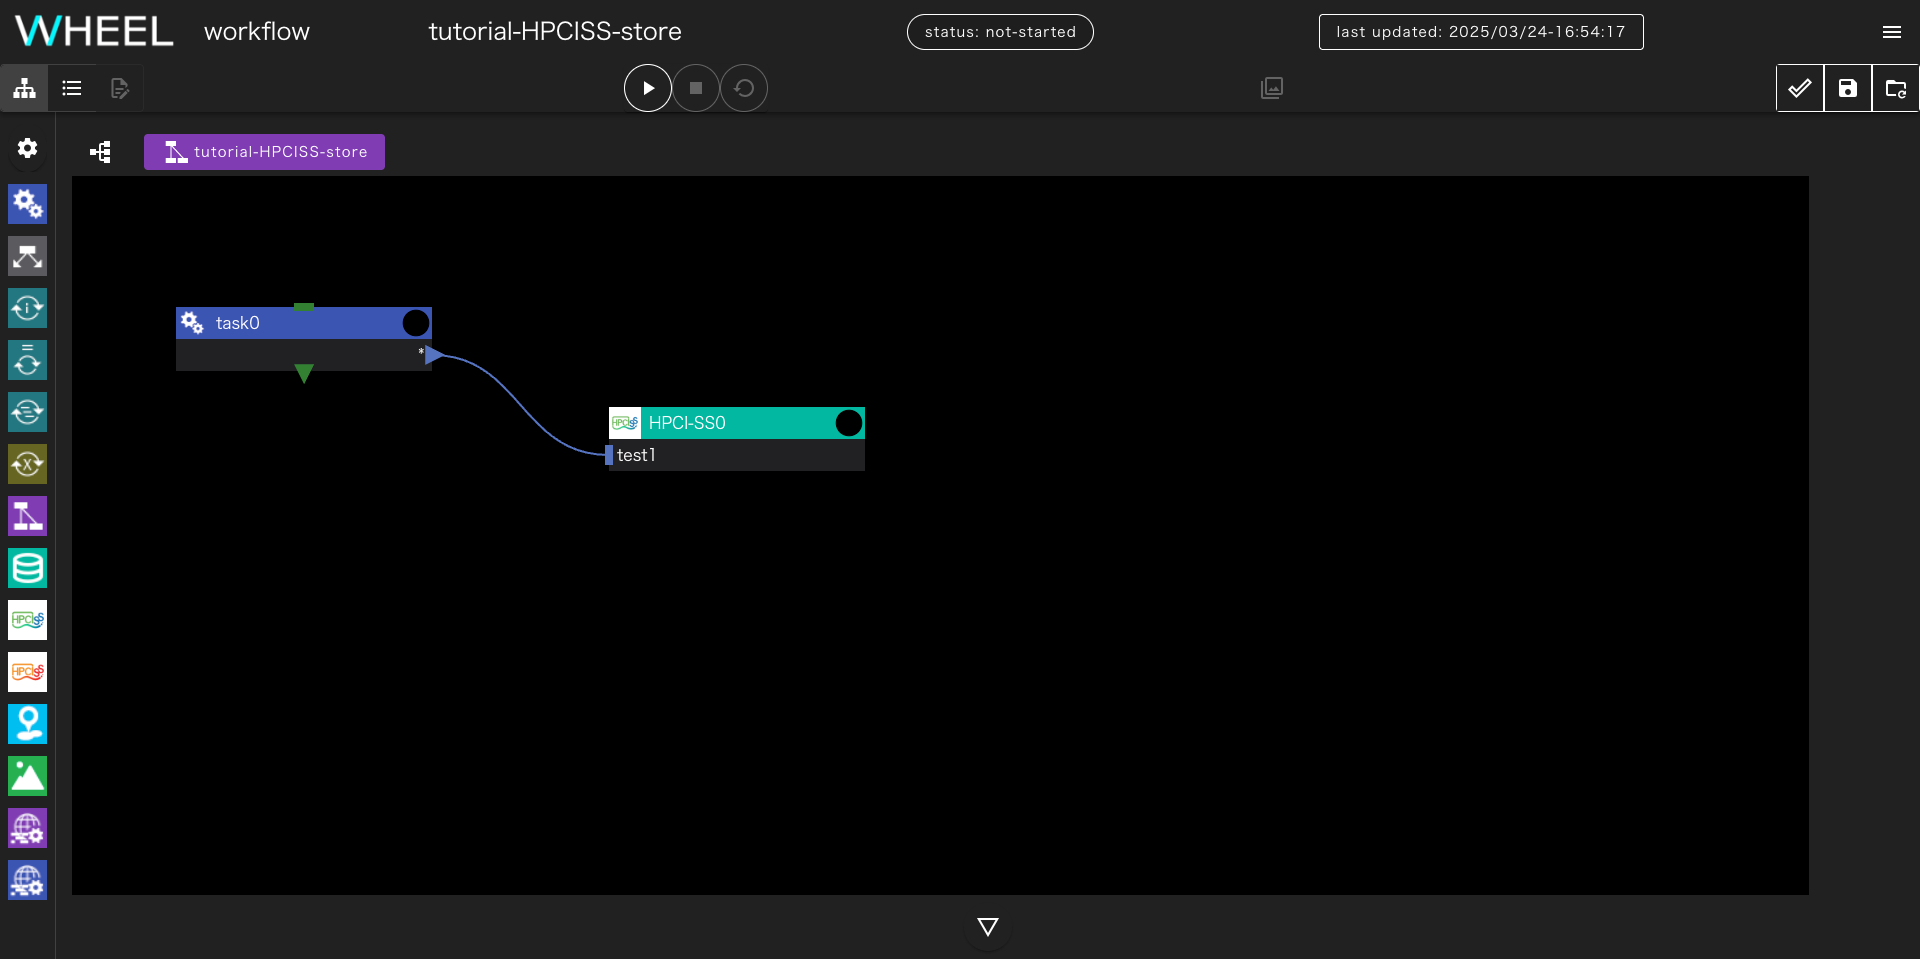This screenshot has width=1920, height=959.
Task: Open the environment variables gear icon
Action: [x=27, y=148]
